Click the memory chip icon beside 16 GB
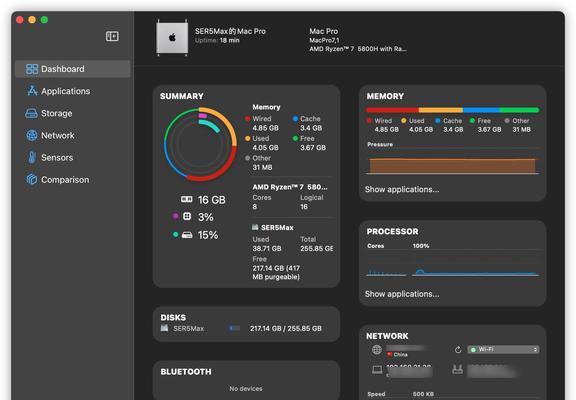 tap(187, 199)
